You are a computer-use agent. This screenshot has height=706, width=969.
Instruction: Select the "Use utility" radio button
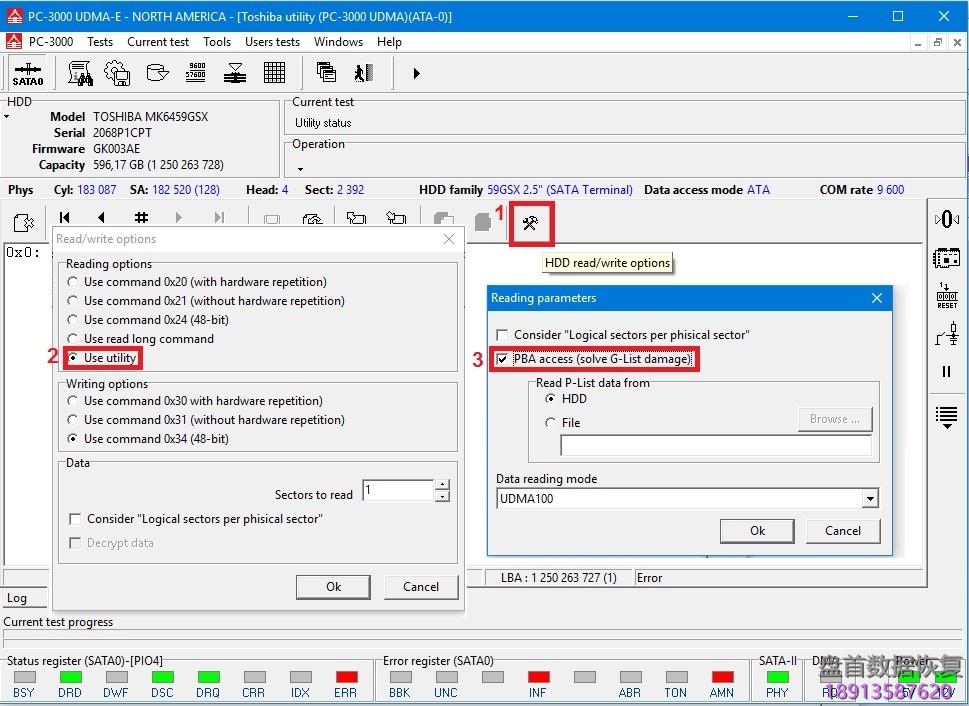pos(73,358)
